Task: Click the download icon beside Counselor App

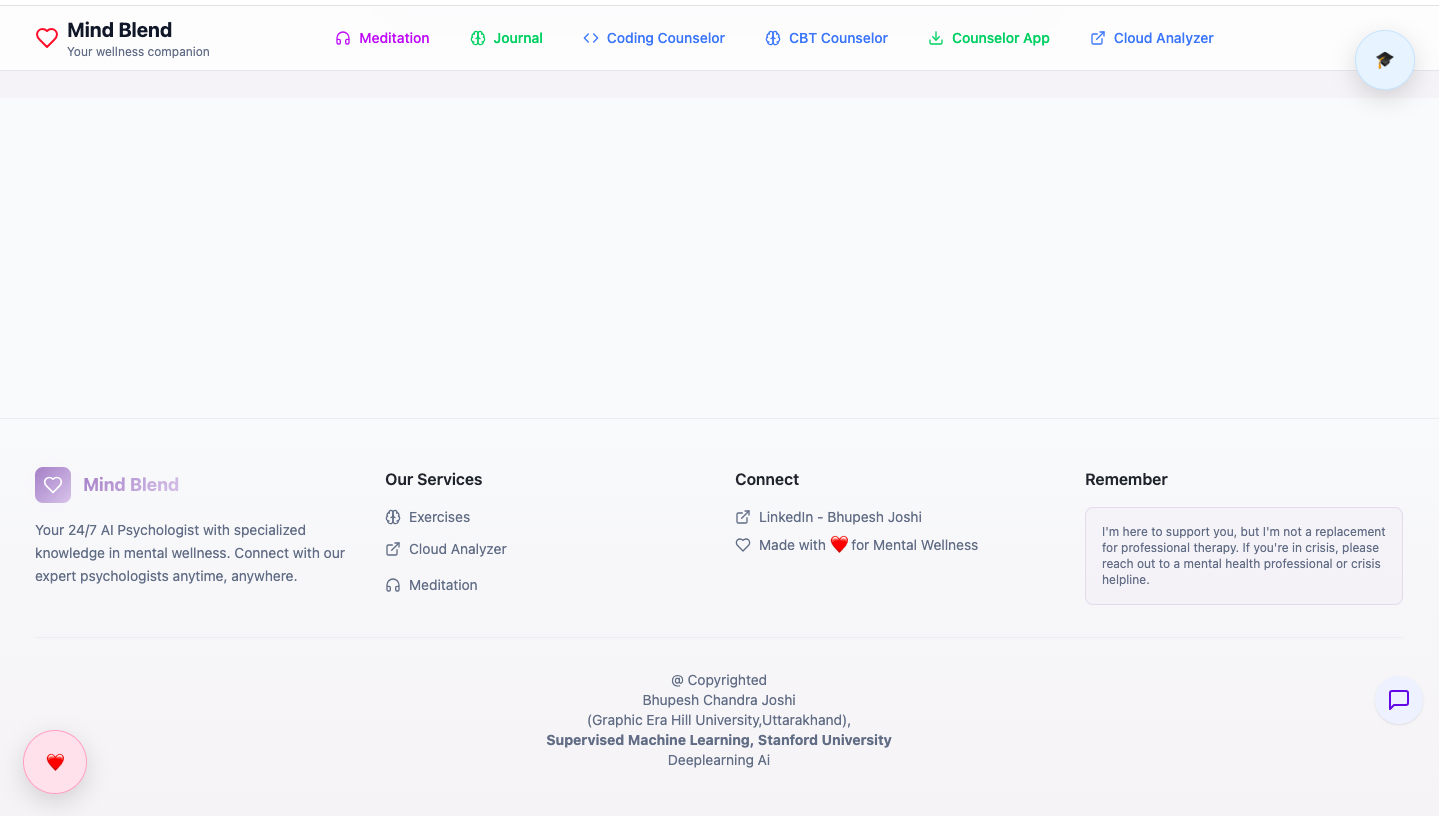Action: tap(936, 38)
